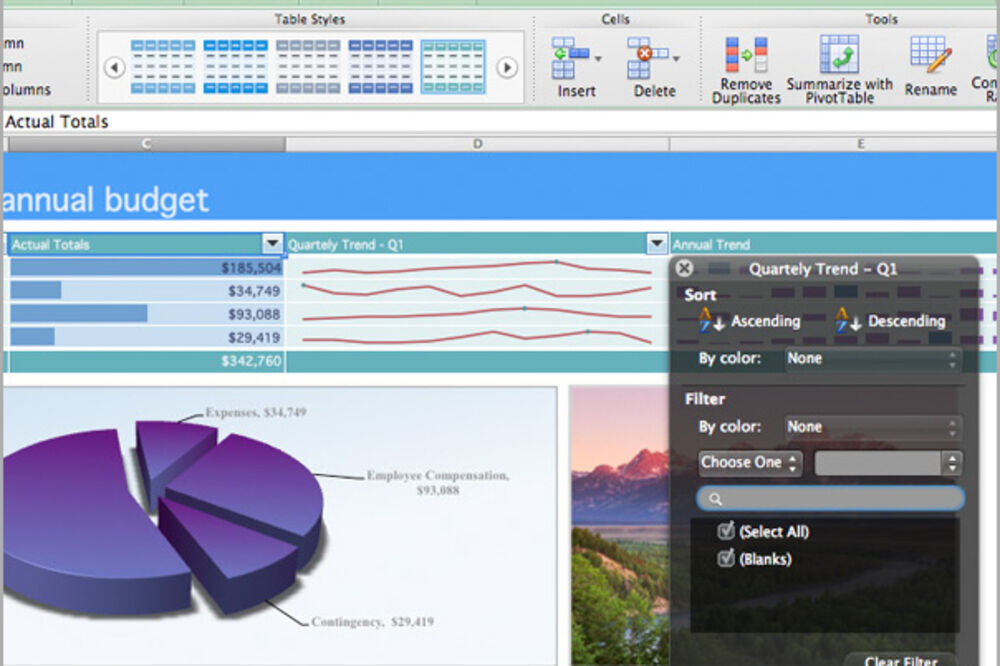This screenshot has width=1000, height=666.
Task: Open the Actual Totals column filter arrow
Action: coord(271,243)
